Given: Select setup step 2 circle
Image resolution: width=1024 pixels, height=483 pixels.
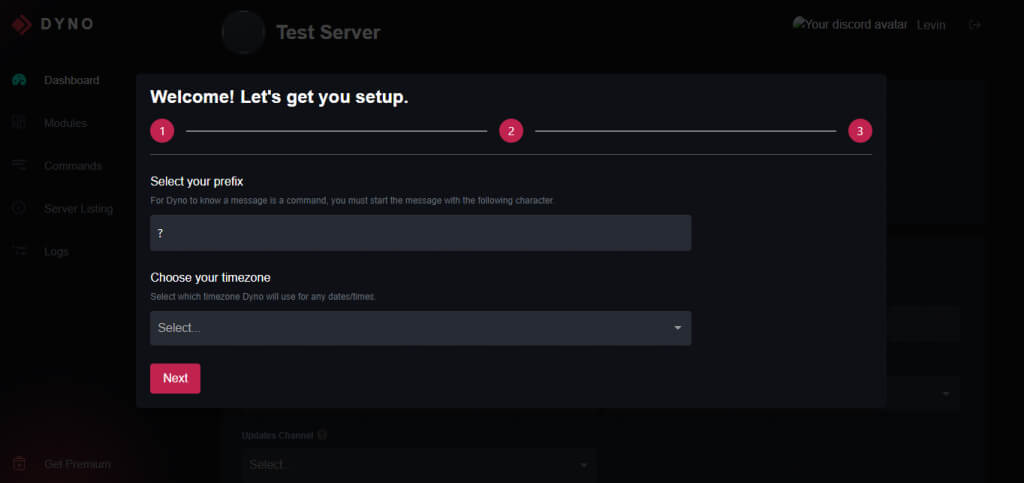Looking at the screenshot, I should (511, 131).
